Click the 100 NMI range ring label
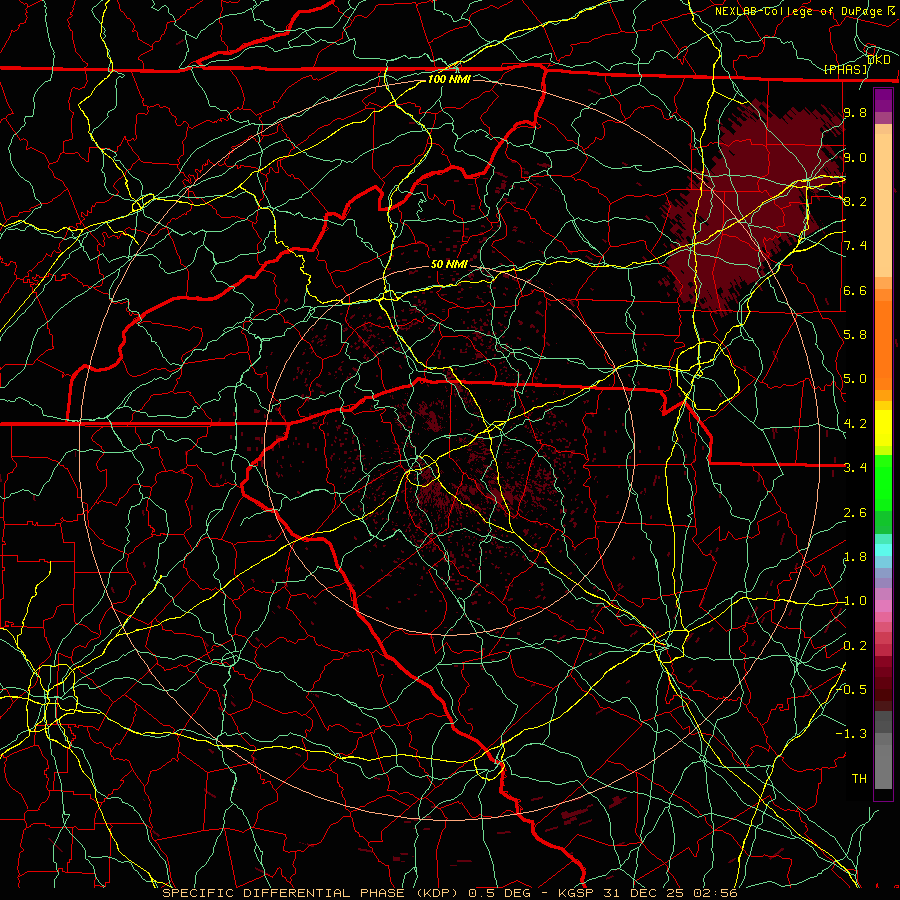Viewport: 900px width, 900px height. (x=449, y=79)
